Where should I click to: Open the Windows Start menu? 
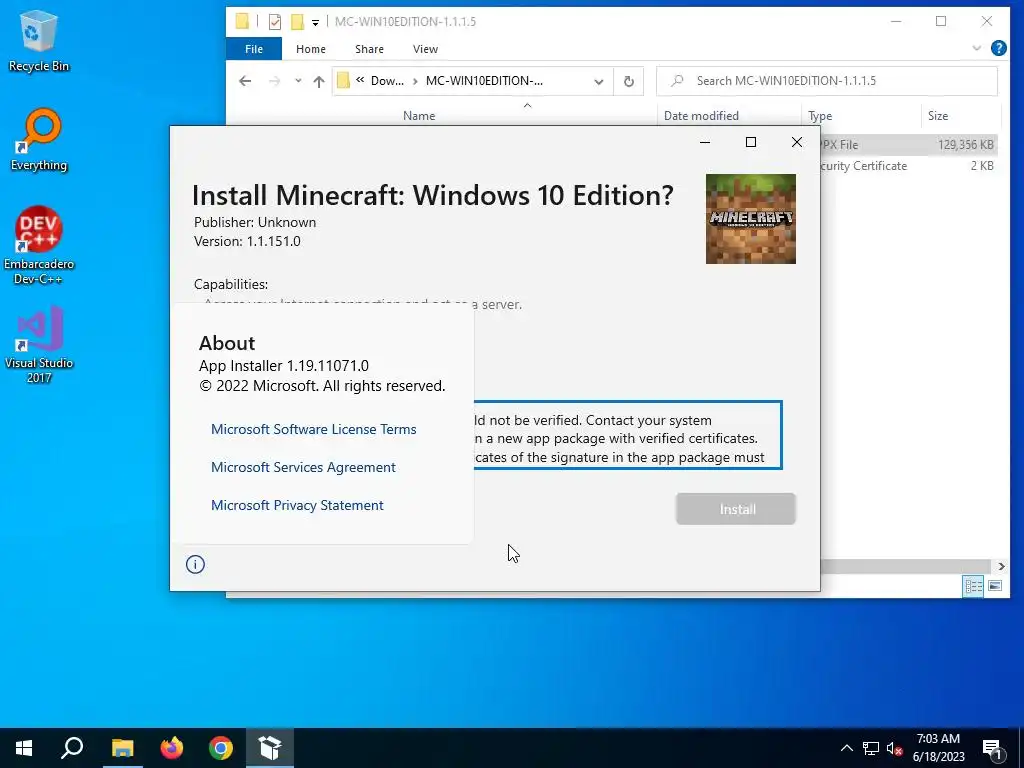click(24, 748)
